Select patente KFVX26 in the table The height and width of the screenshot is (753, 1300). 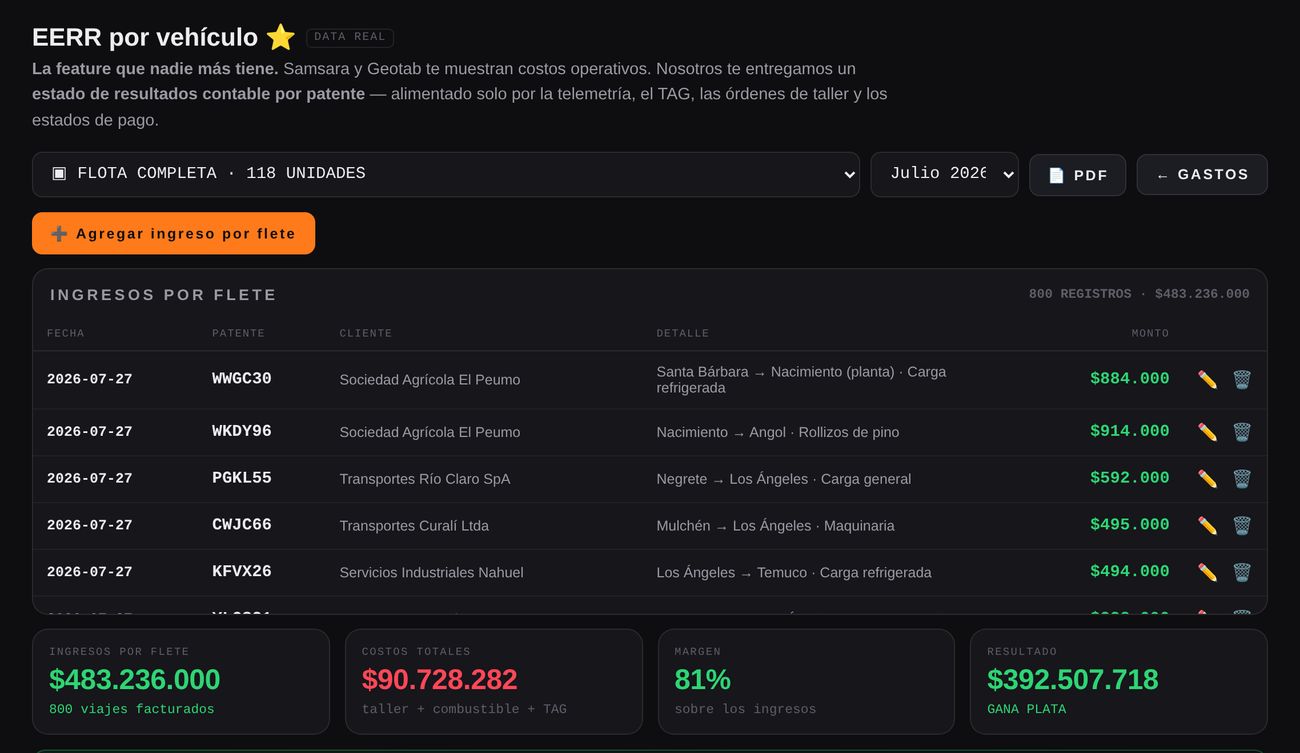pyautogui.click(x=242, y=572)
